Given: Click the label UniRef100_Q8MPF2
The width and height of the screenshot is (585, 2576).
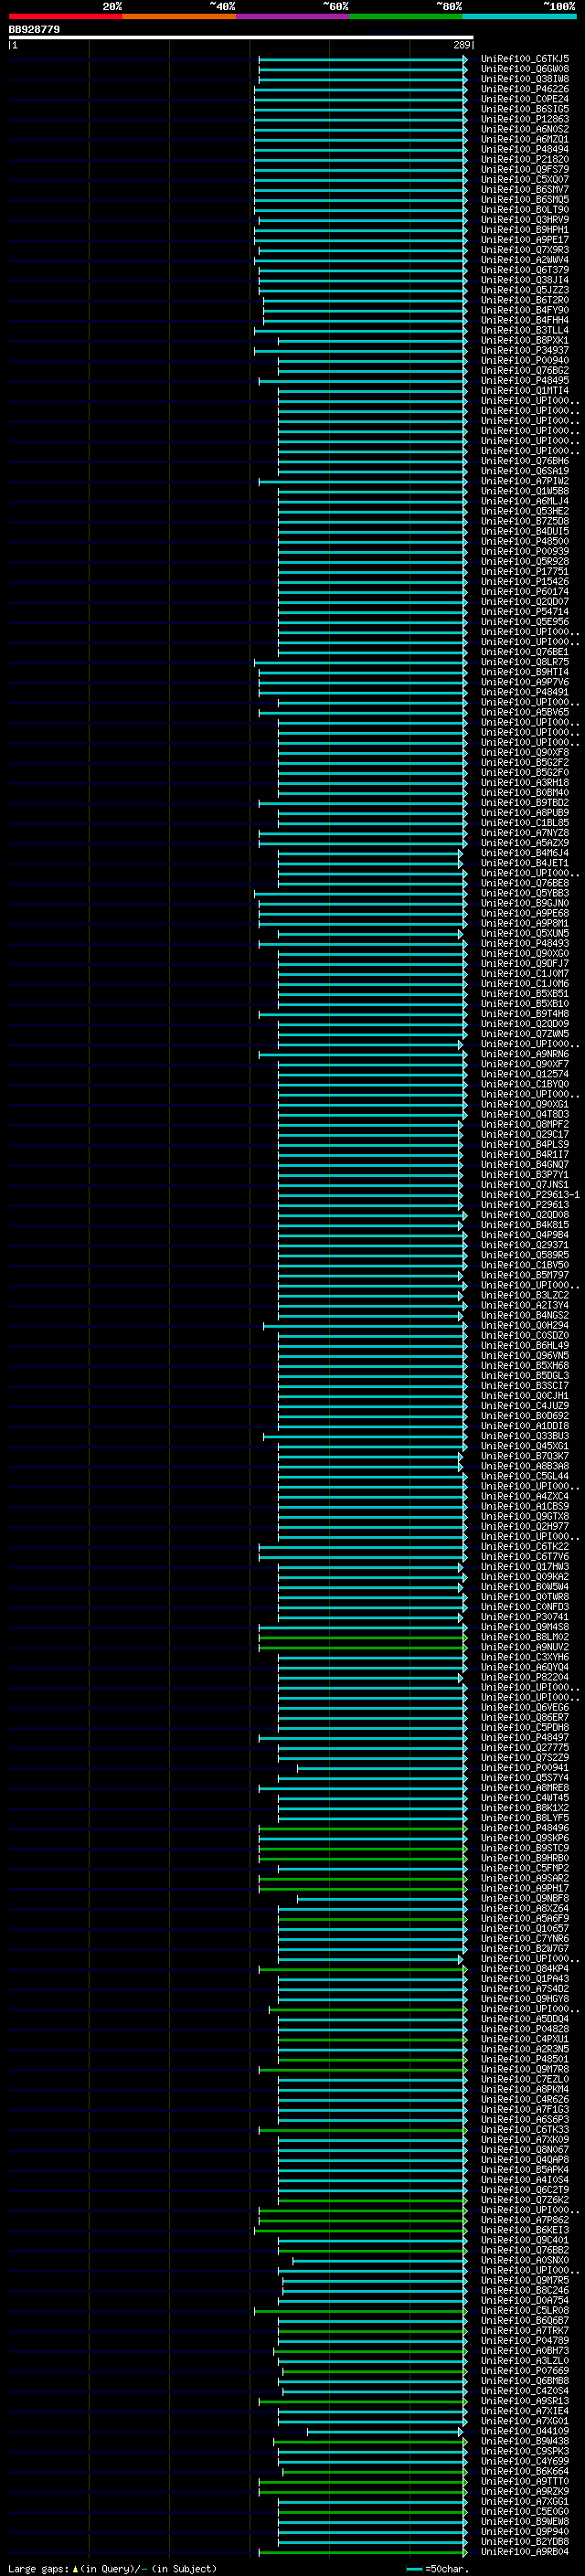Looking at the screenshot, I should click(525, 1124).
